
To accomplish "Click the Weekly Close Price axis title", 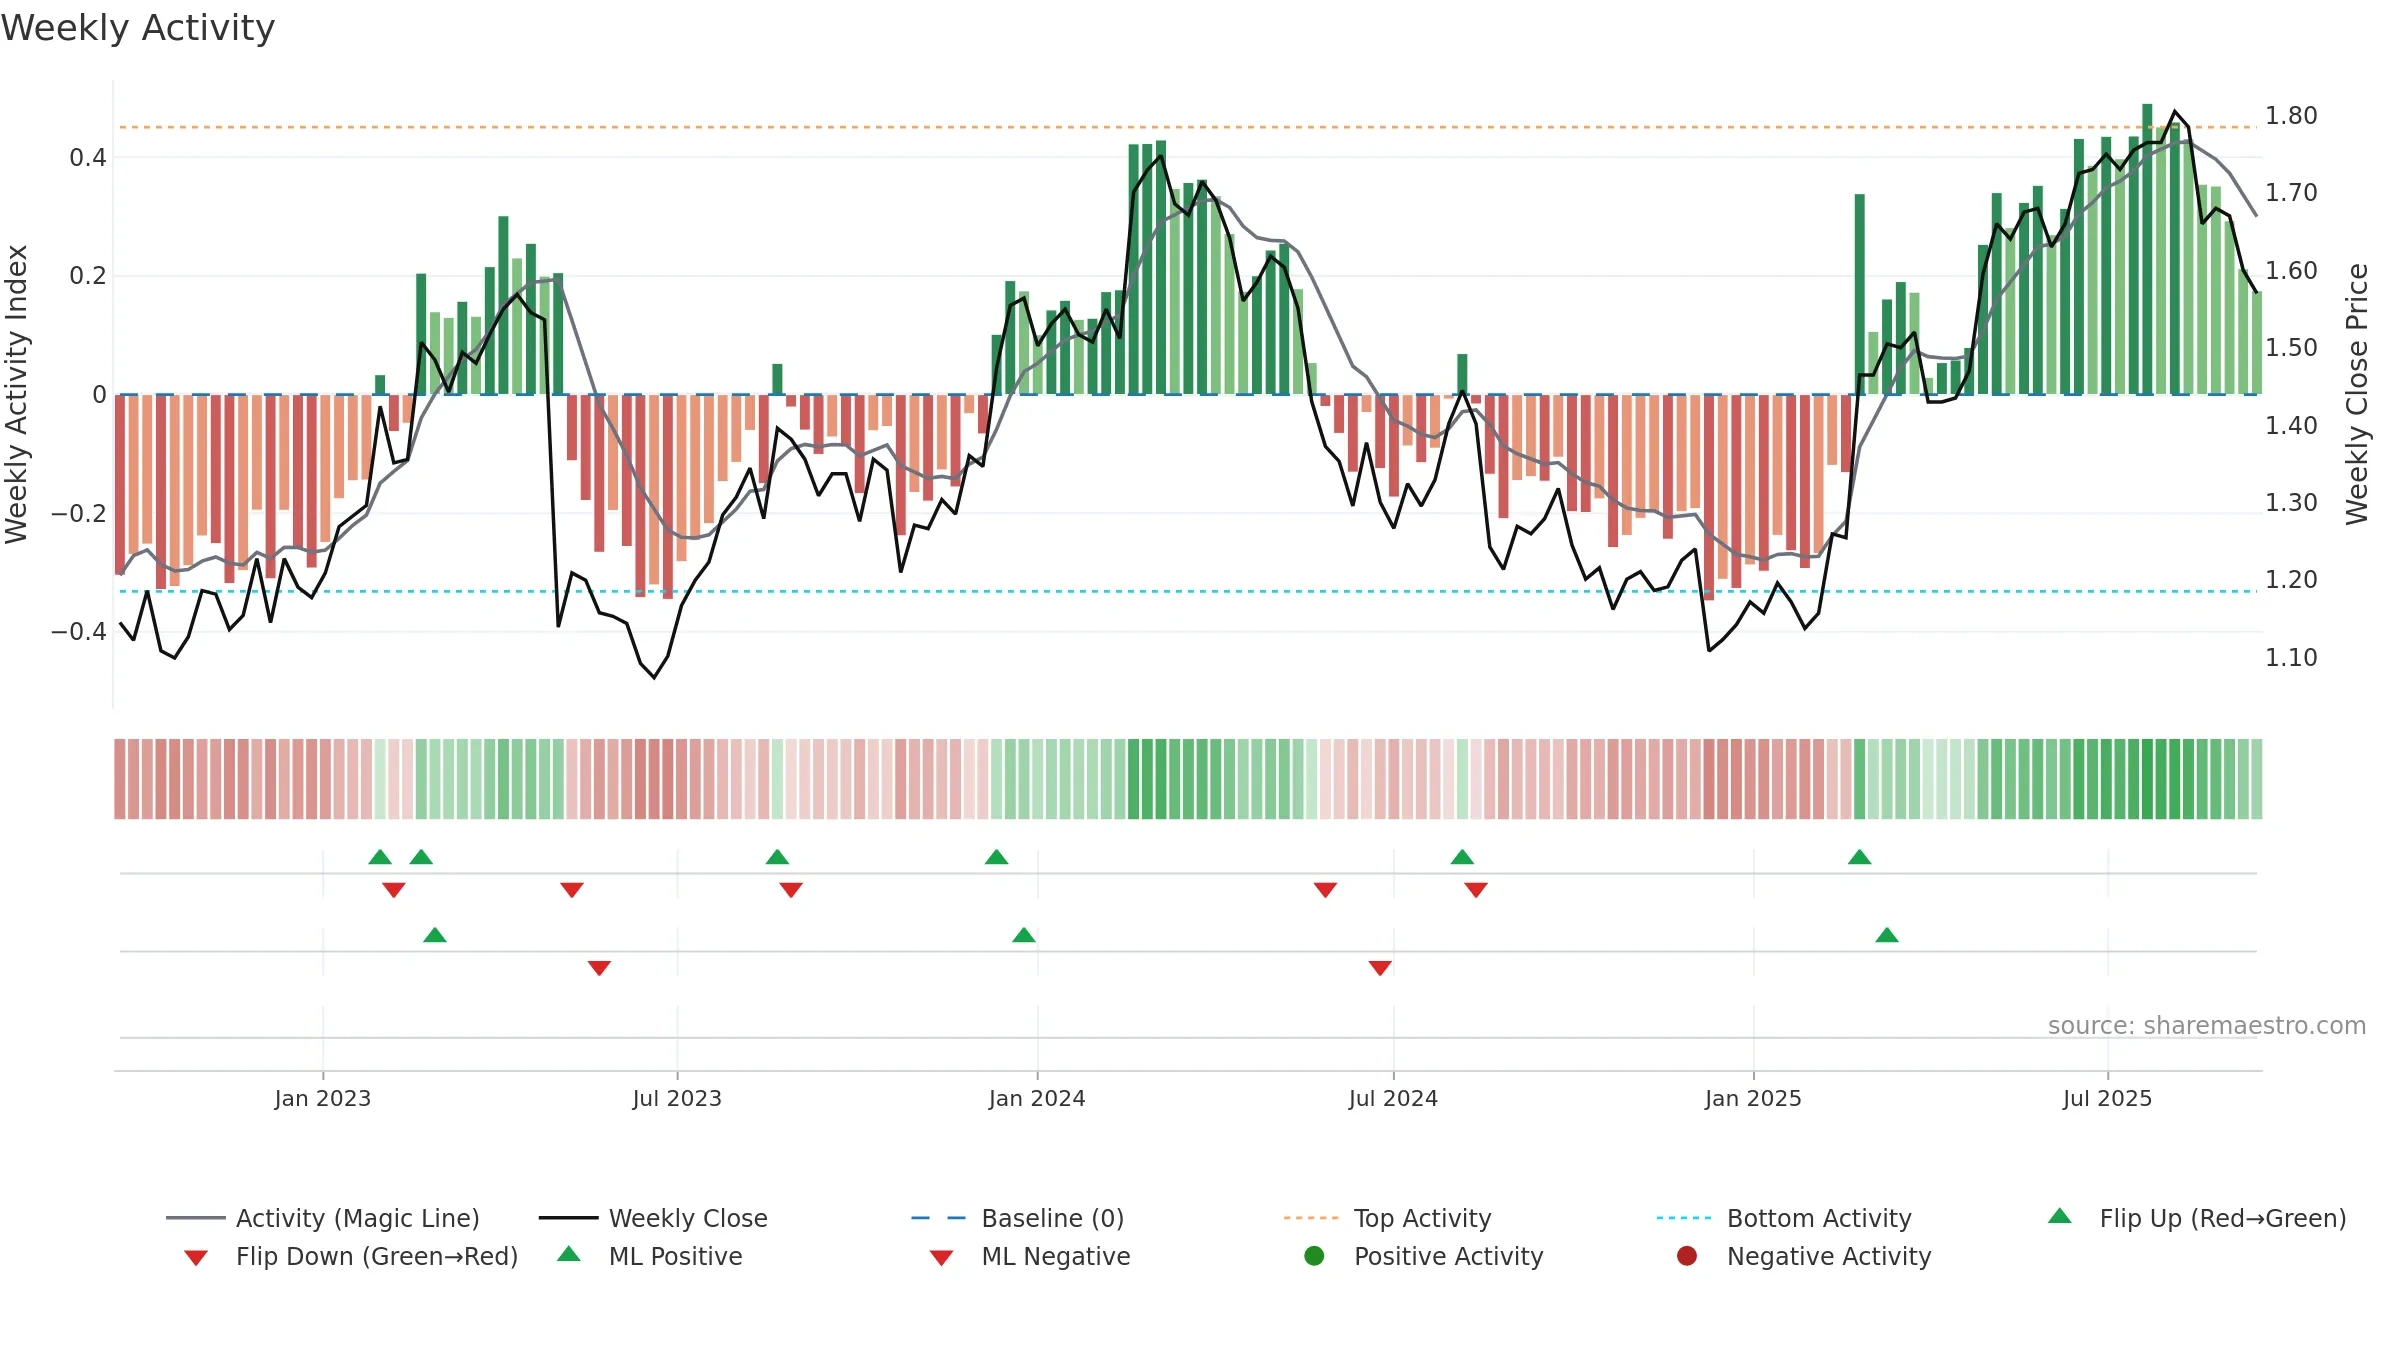I will click(2357, 394).
